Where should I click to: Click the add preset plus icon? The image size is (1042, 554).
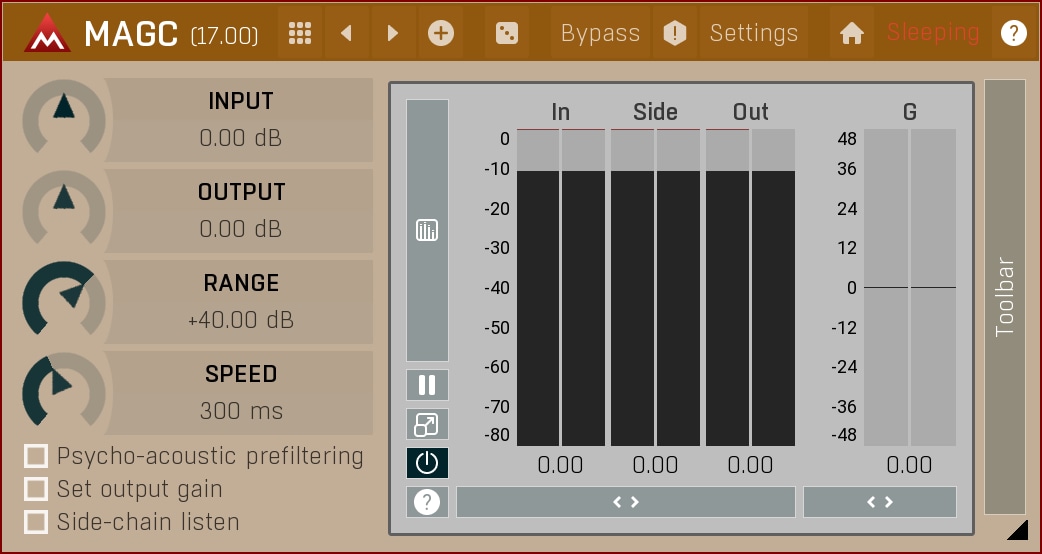click(x=440, y=33)
